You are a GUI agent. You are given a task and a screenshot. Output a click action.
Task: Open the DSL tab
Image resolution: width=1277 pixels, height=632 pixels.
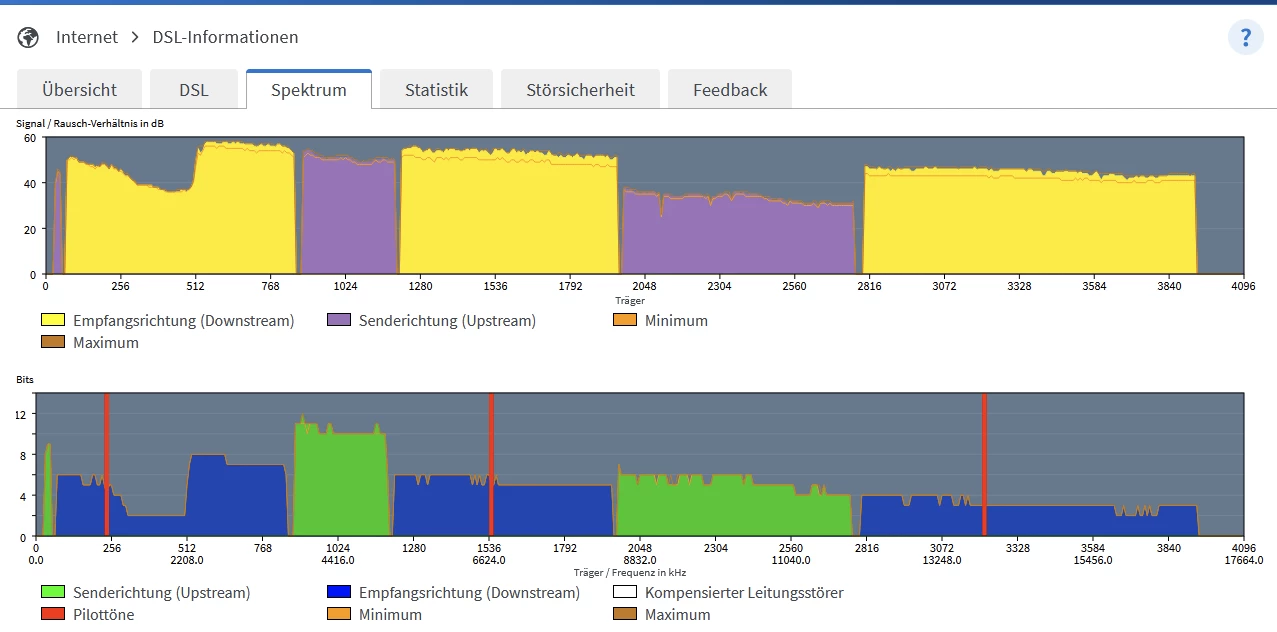tap(194, 90)
